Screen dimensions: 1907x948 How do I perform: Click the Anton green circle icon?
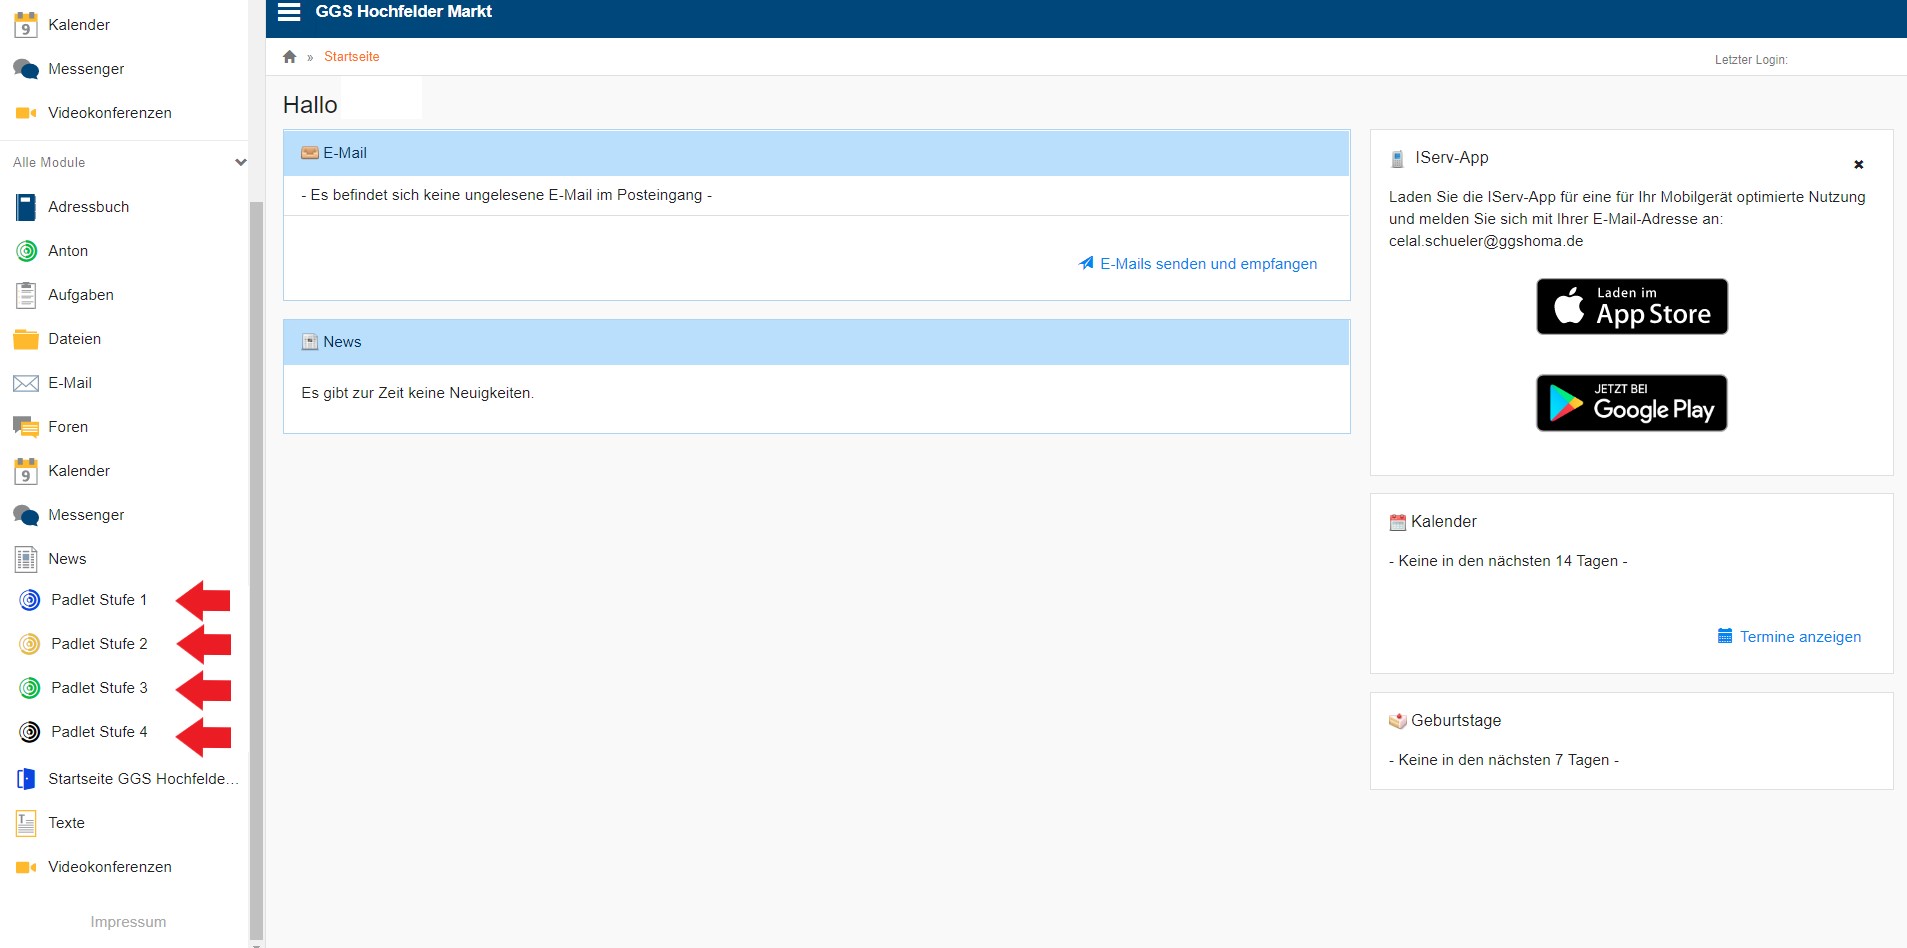point(27,251)
